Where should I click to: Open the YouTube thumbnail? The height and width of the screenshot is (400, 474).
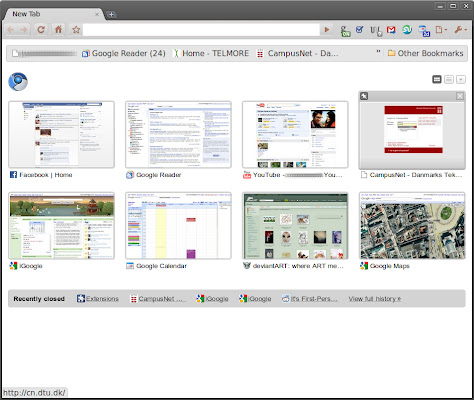click(x=295, y=135)
